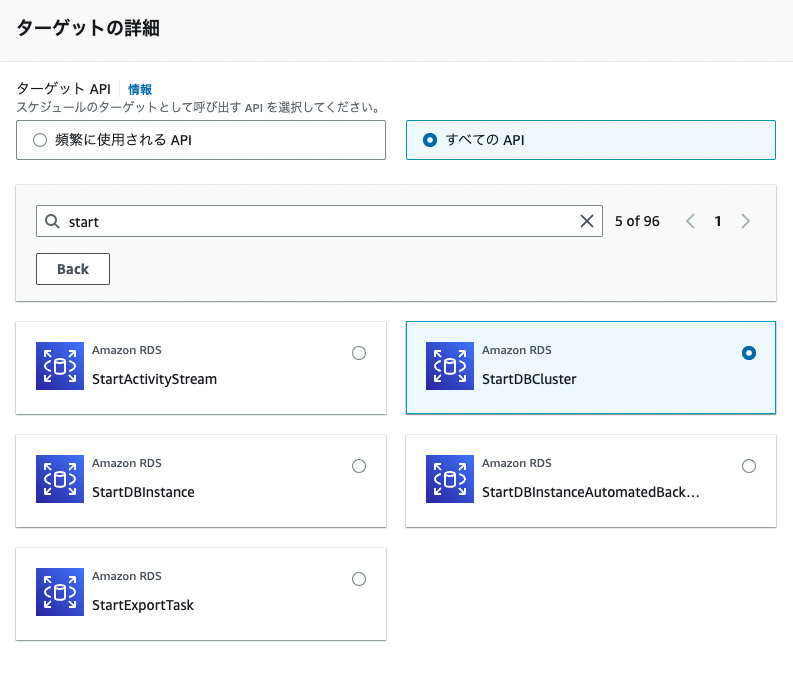Click the Amazon RDS icon for StartDBCluster
Viewport: 793px width, 677px height.
[450, 366]
